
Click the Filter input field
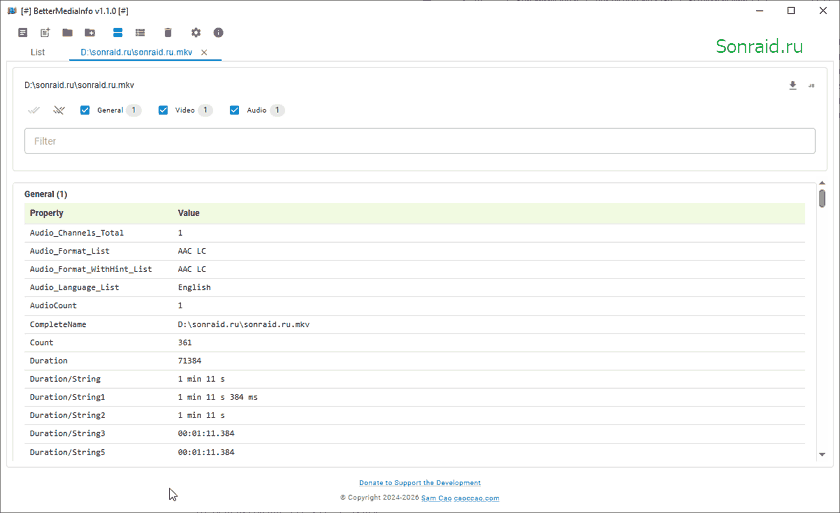419,141
